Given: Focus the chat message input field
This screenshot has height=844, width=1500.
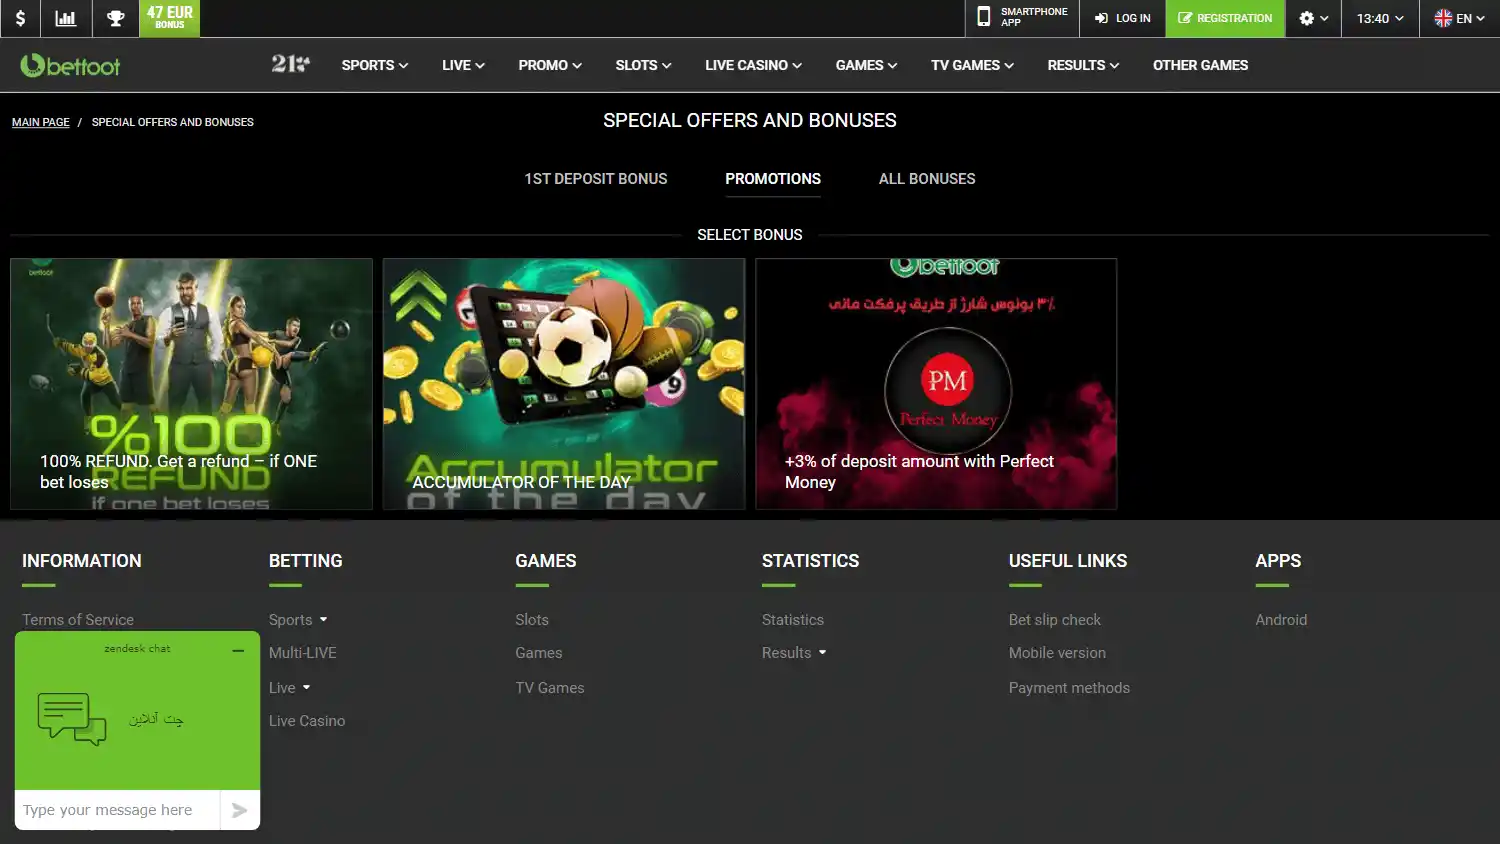Looking at the screenshot, I should tap(117, 810).
